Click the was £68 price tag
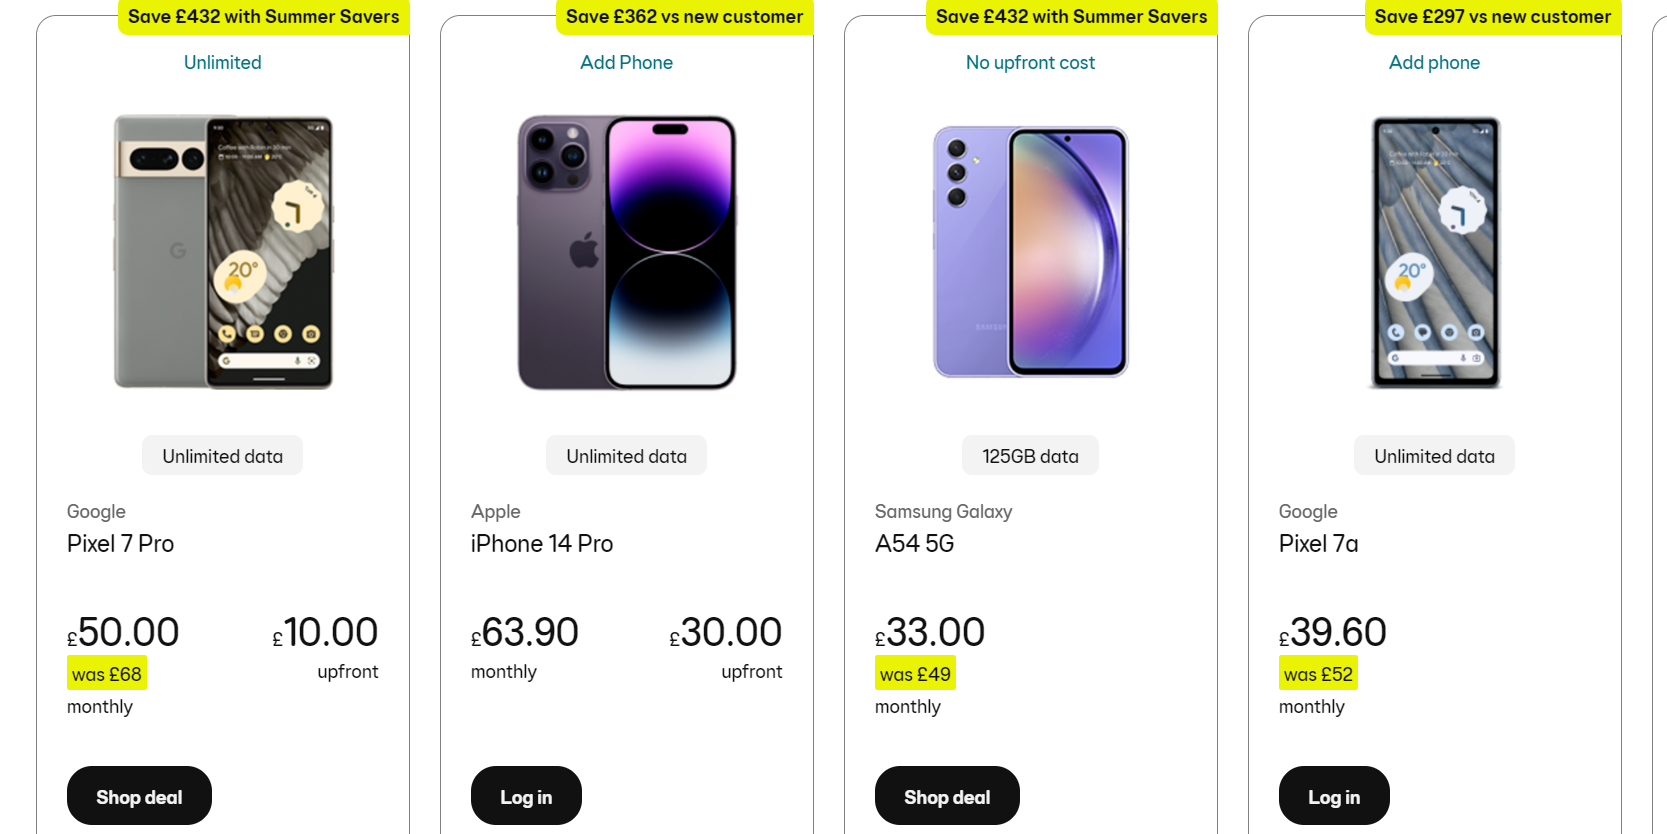The height and width of the screenshot is (834, 1667). point(107,674)
